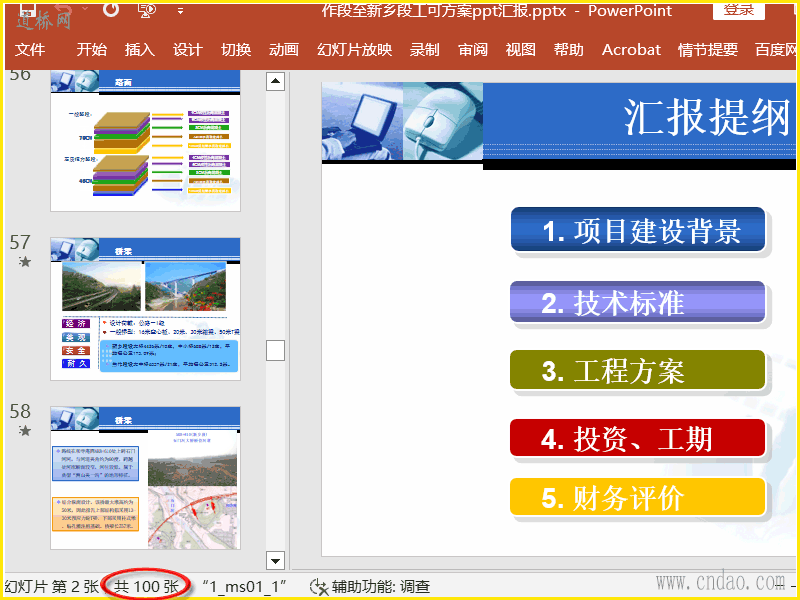
Task: Click animation star icon beside slide 57
Action: coord(24,262)
